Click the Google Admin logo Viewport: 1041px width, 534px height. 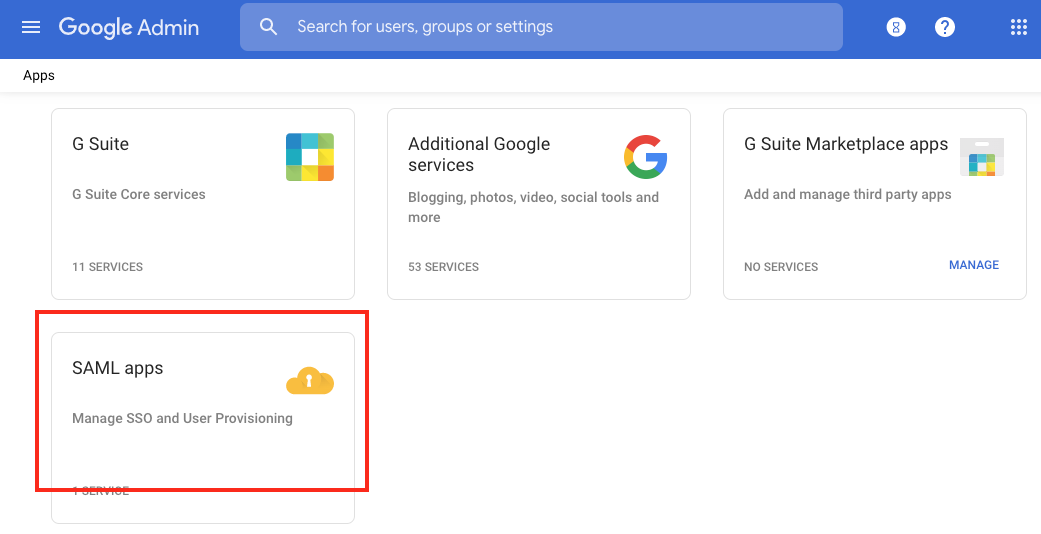129,27
